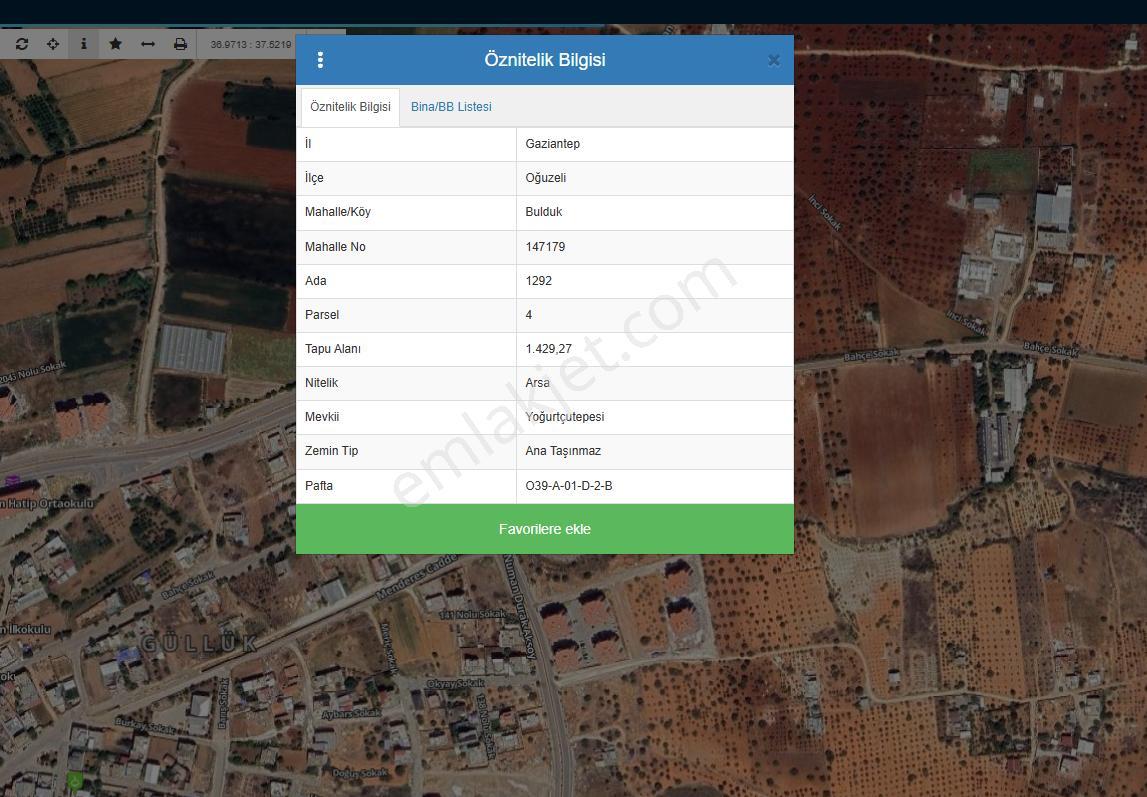The image size is (1147, 797).
Task: Click the Pafta label cell
Action: (406, 486)
